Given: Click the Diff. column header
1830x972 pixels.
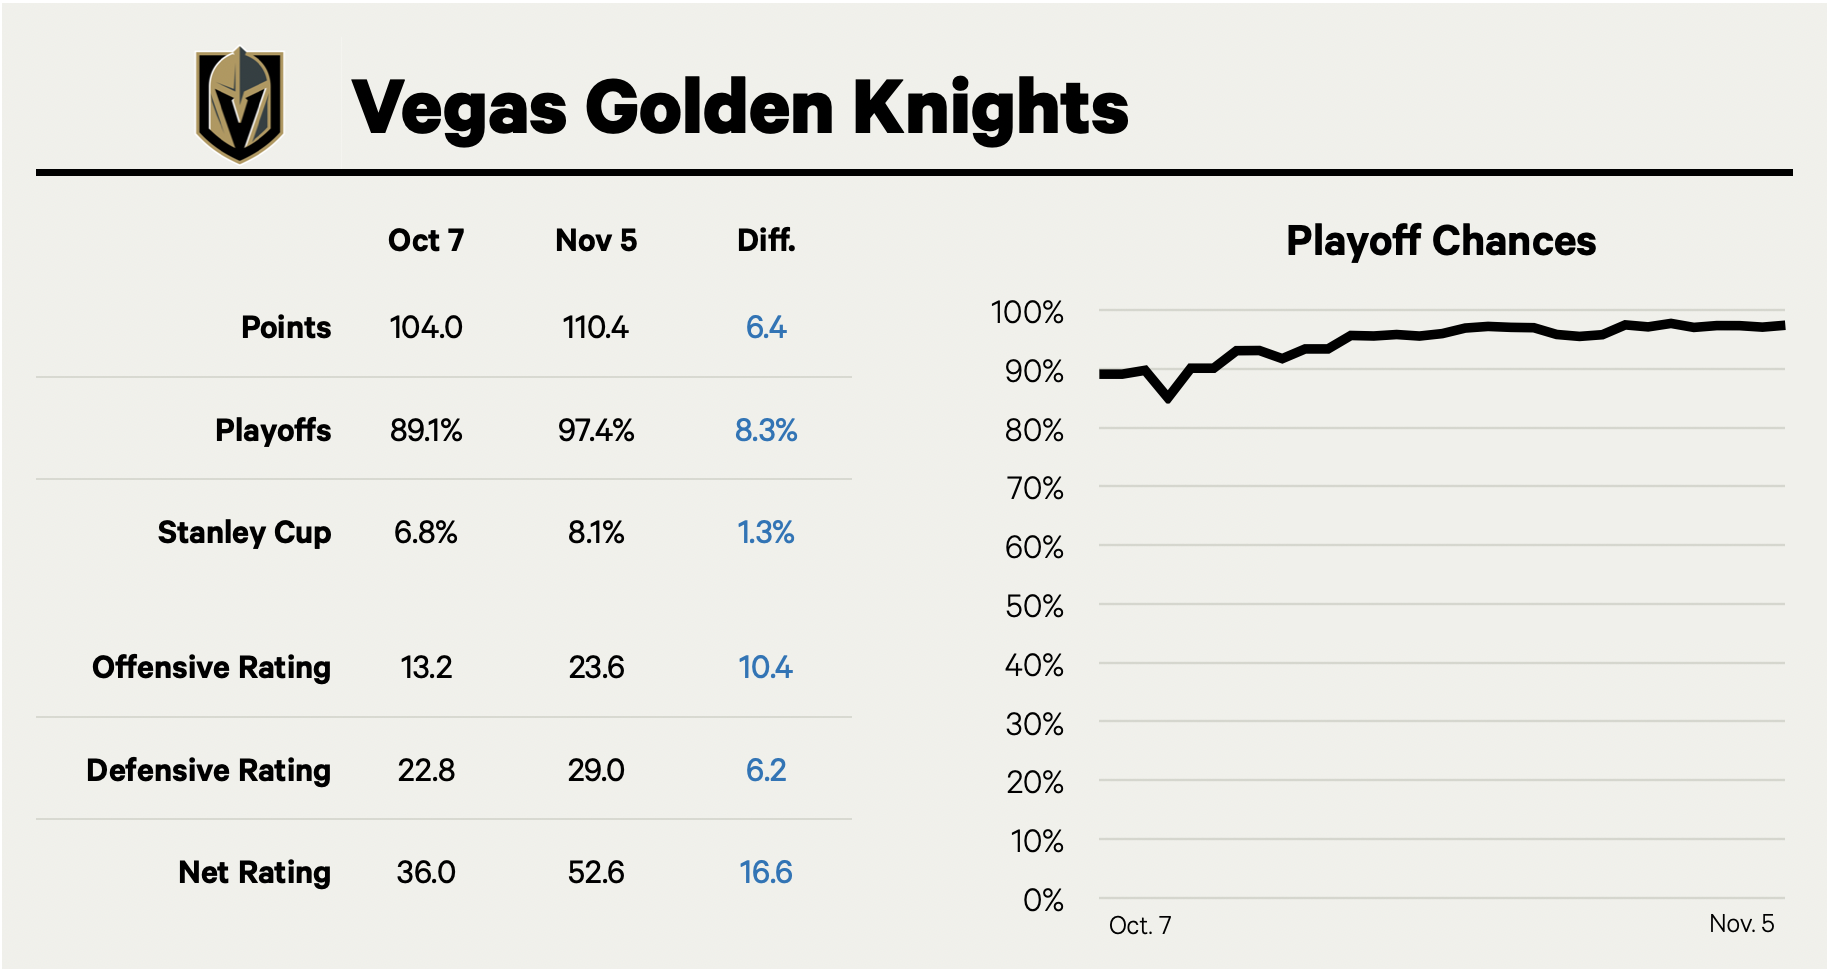Looking at the screenshot, I should pyautogui.click(x=766, y=241).
